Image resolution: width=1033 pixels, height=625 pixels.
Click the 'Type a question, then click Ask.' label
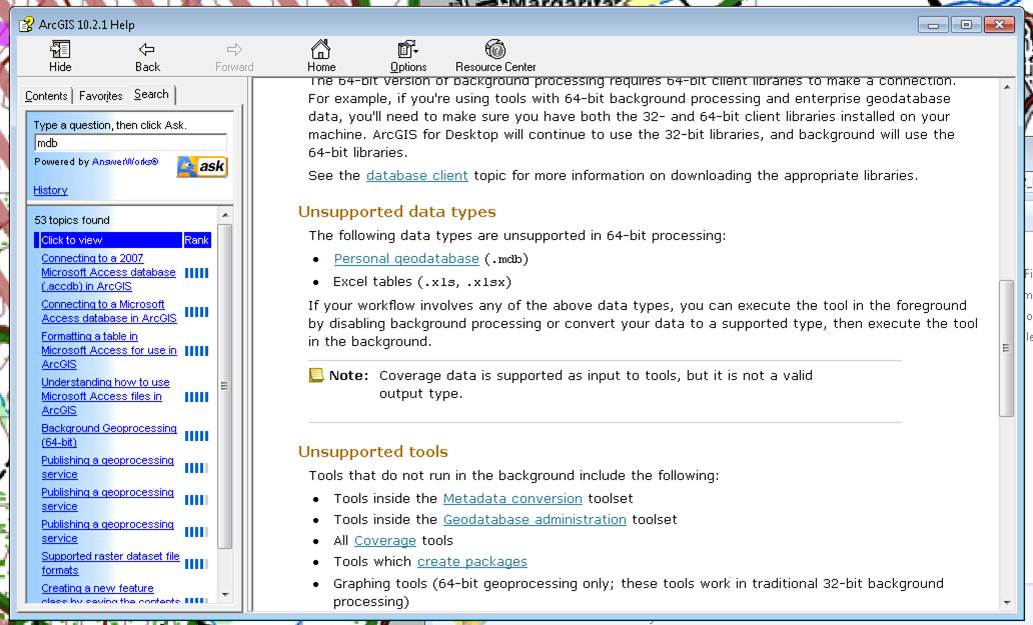pos(110,125)
